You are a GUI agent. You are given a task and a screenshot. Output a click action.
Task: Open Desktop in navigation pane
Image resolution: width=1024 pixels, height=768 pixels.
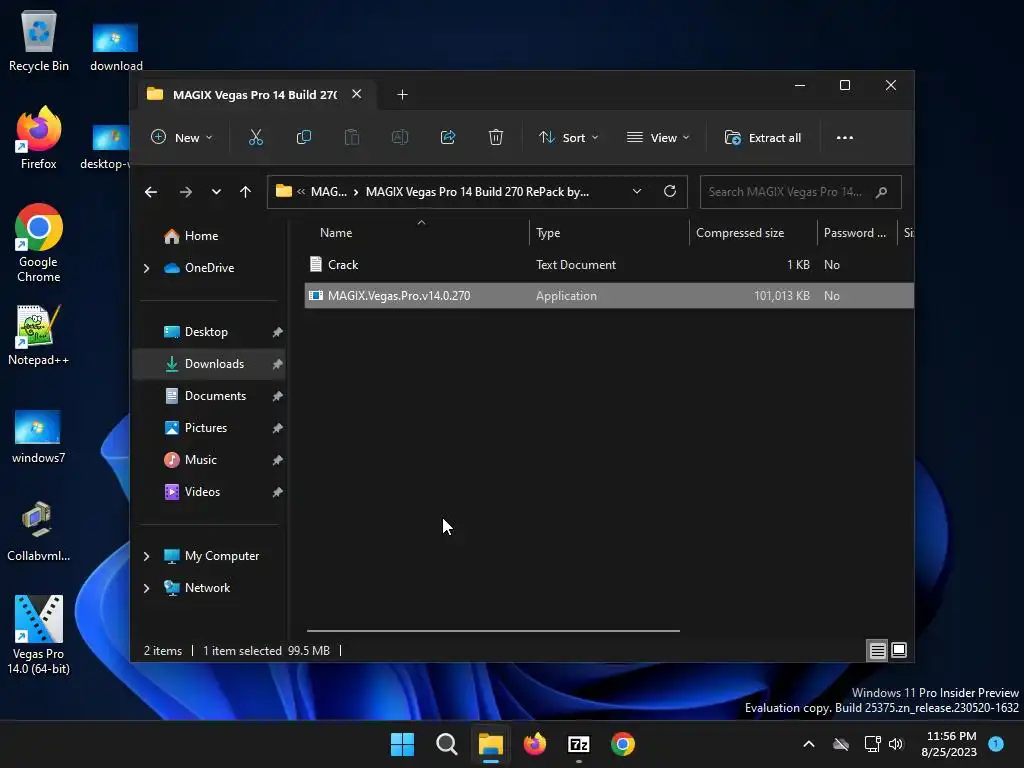(206, 332)
